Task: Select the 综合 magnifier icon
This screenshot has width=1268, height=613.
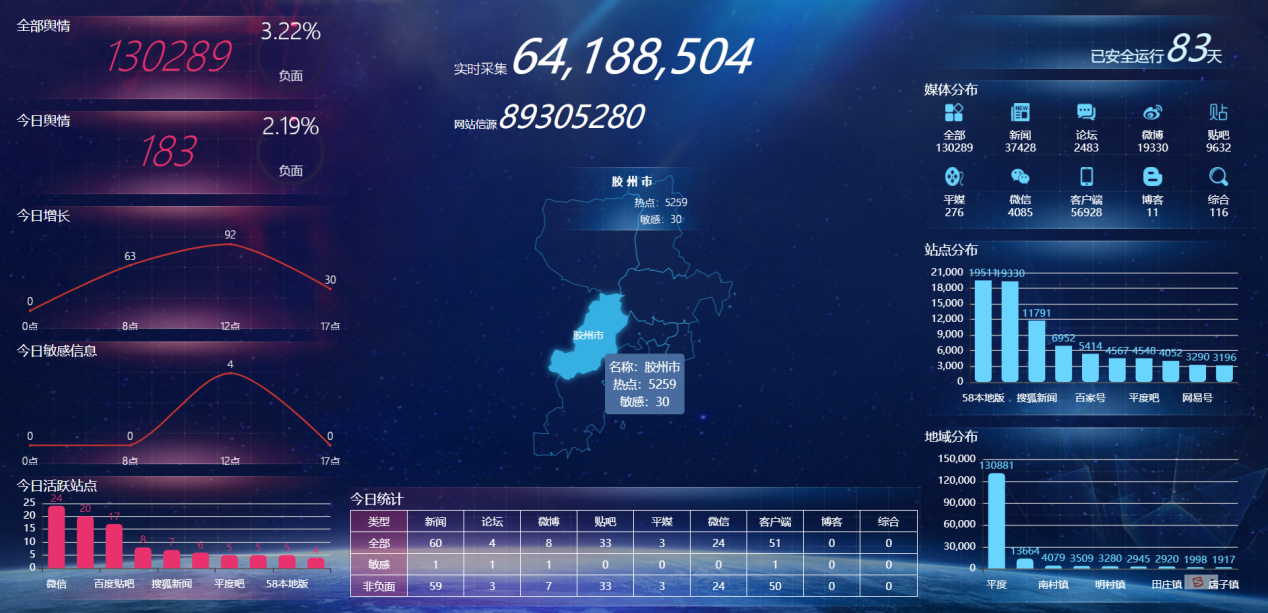Action: (x=1218, y=177)
